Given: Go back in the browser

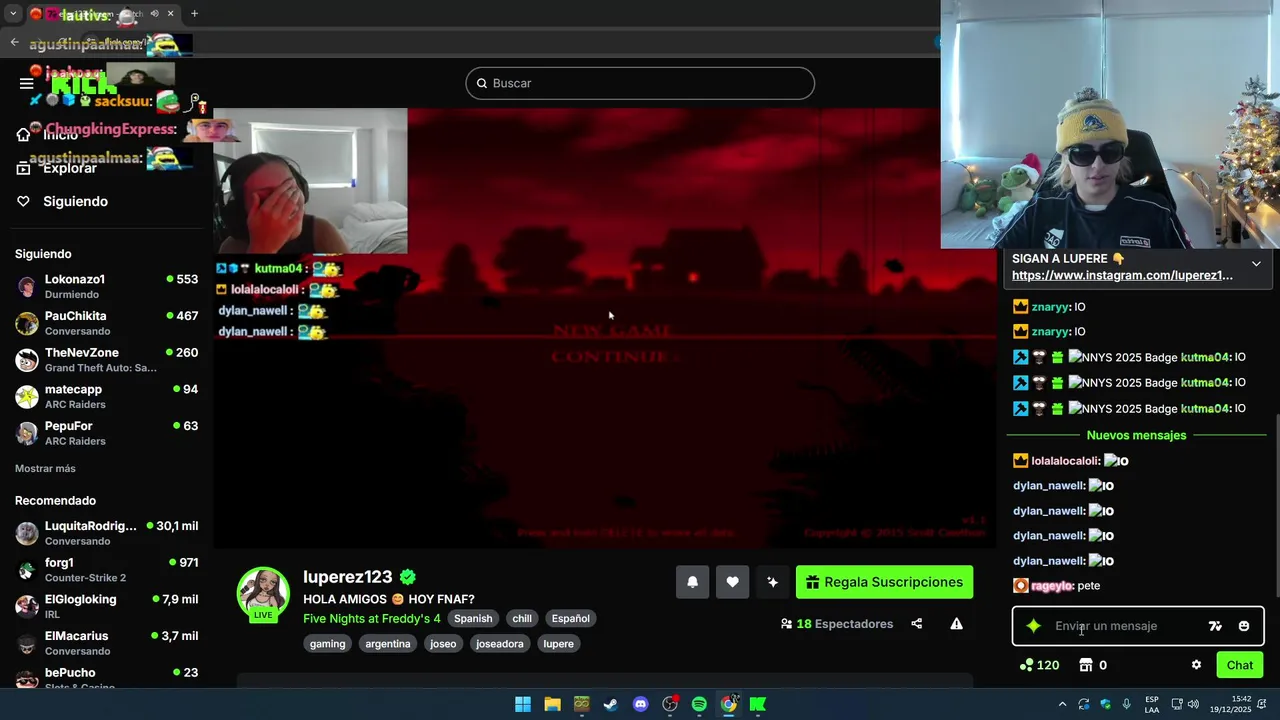Looking at the screenshot, I should (14, 42).
